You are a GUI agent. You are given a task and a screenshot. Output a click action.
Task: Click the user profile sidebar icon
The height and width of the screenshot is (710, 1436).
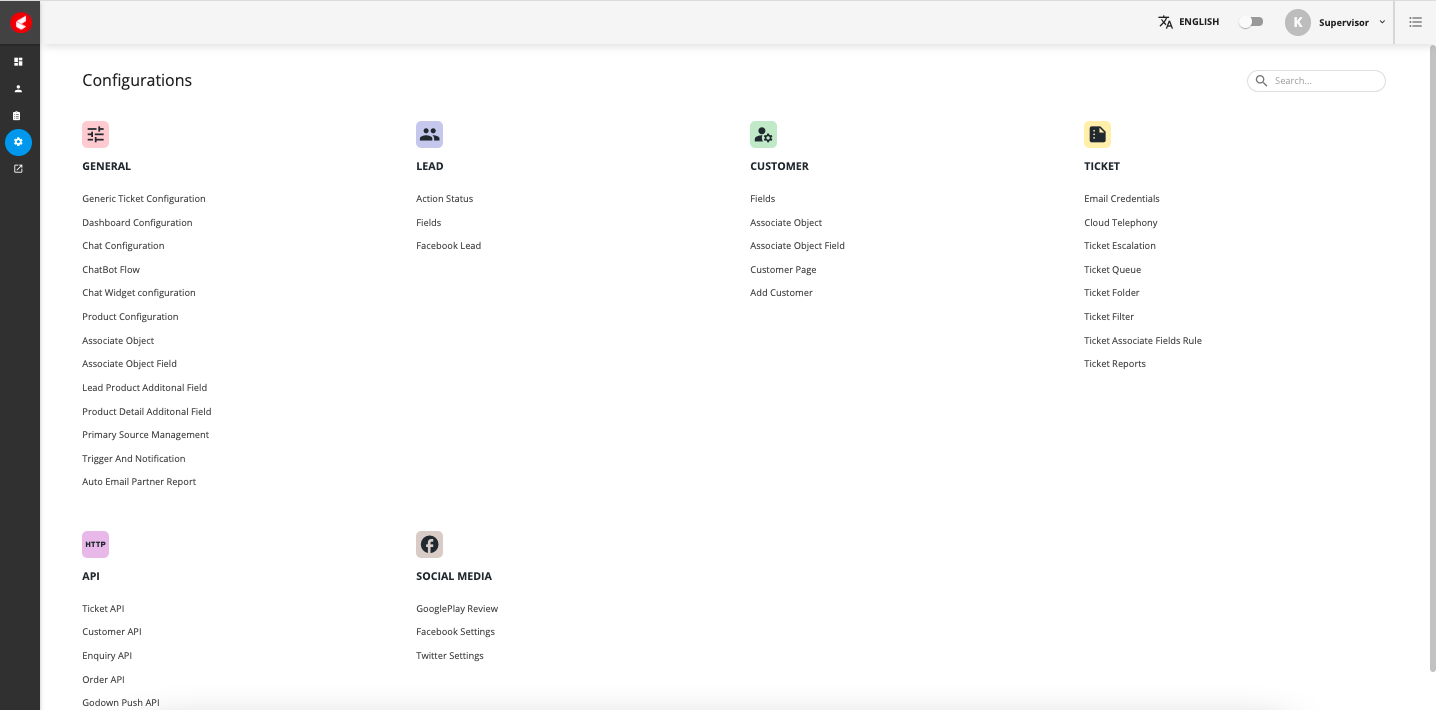tap(18, 89)
